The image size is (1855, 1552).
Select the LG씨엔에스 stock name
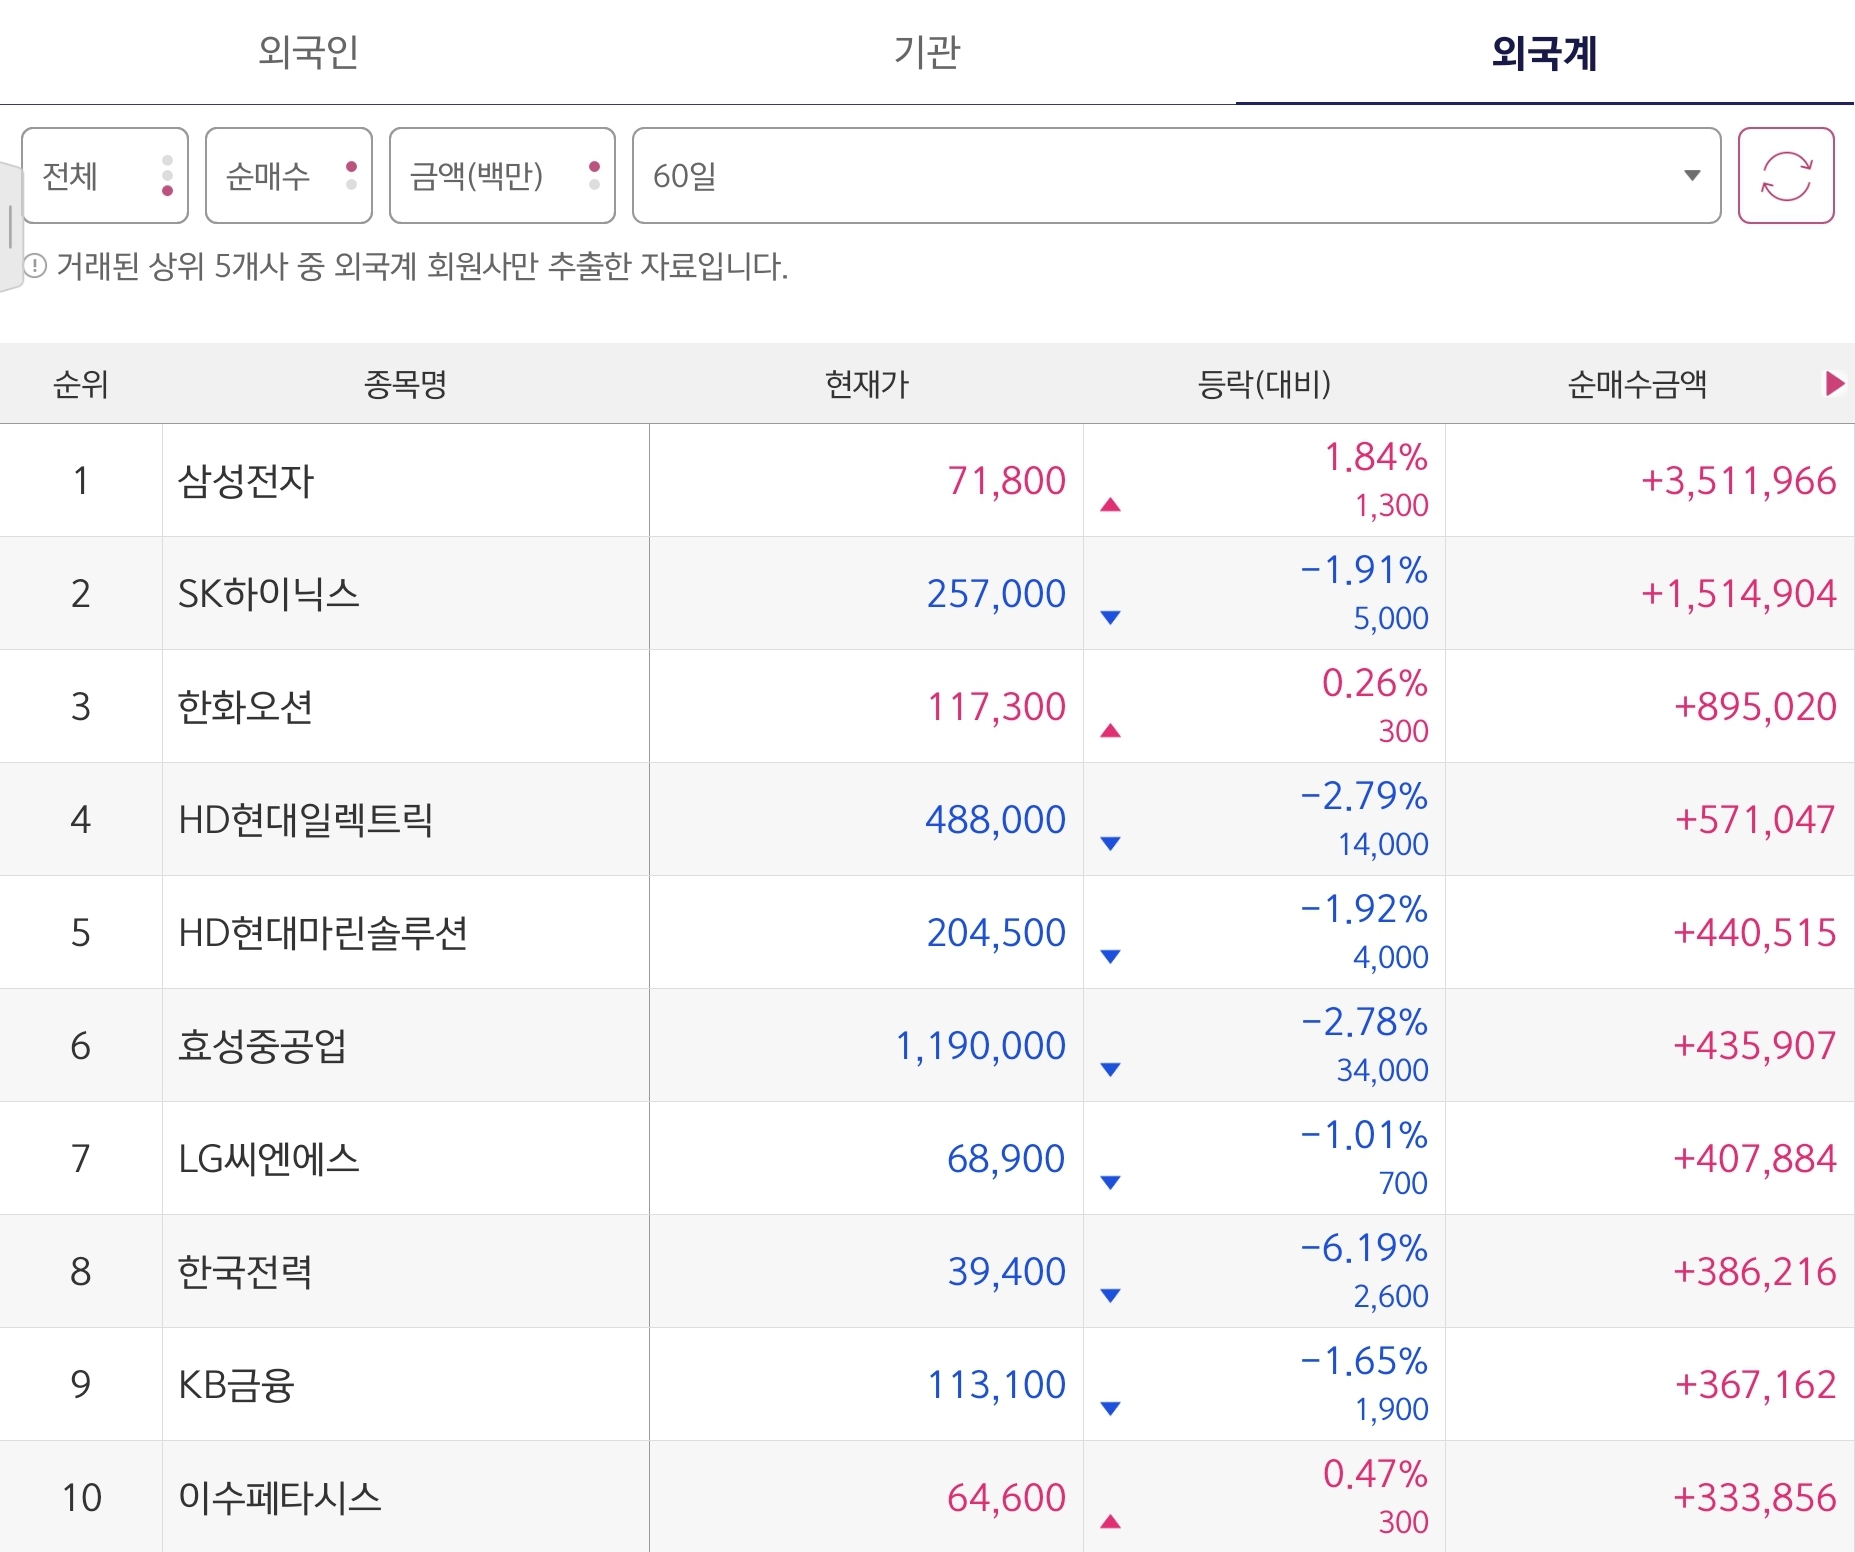pos(268,1159)
